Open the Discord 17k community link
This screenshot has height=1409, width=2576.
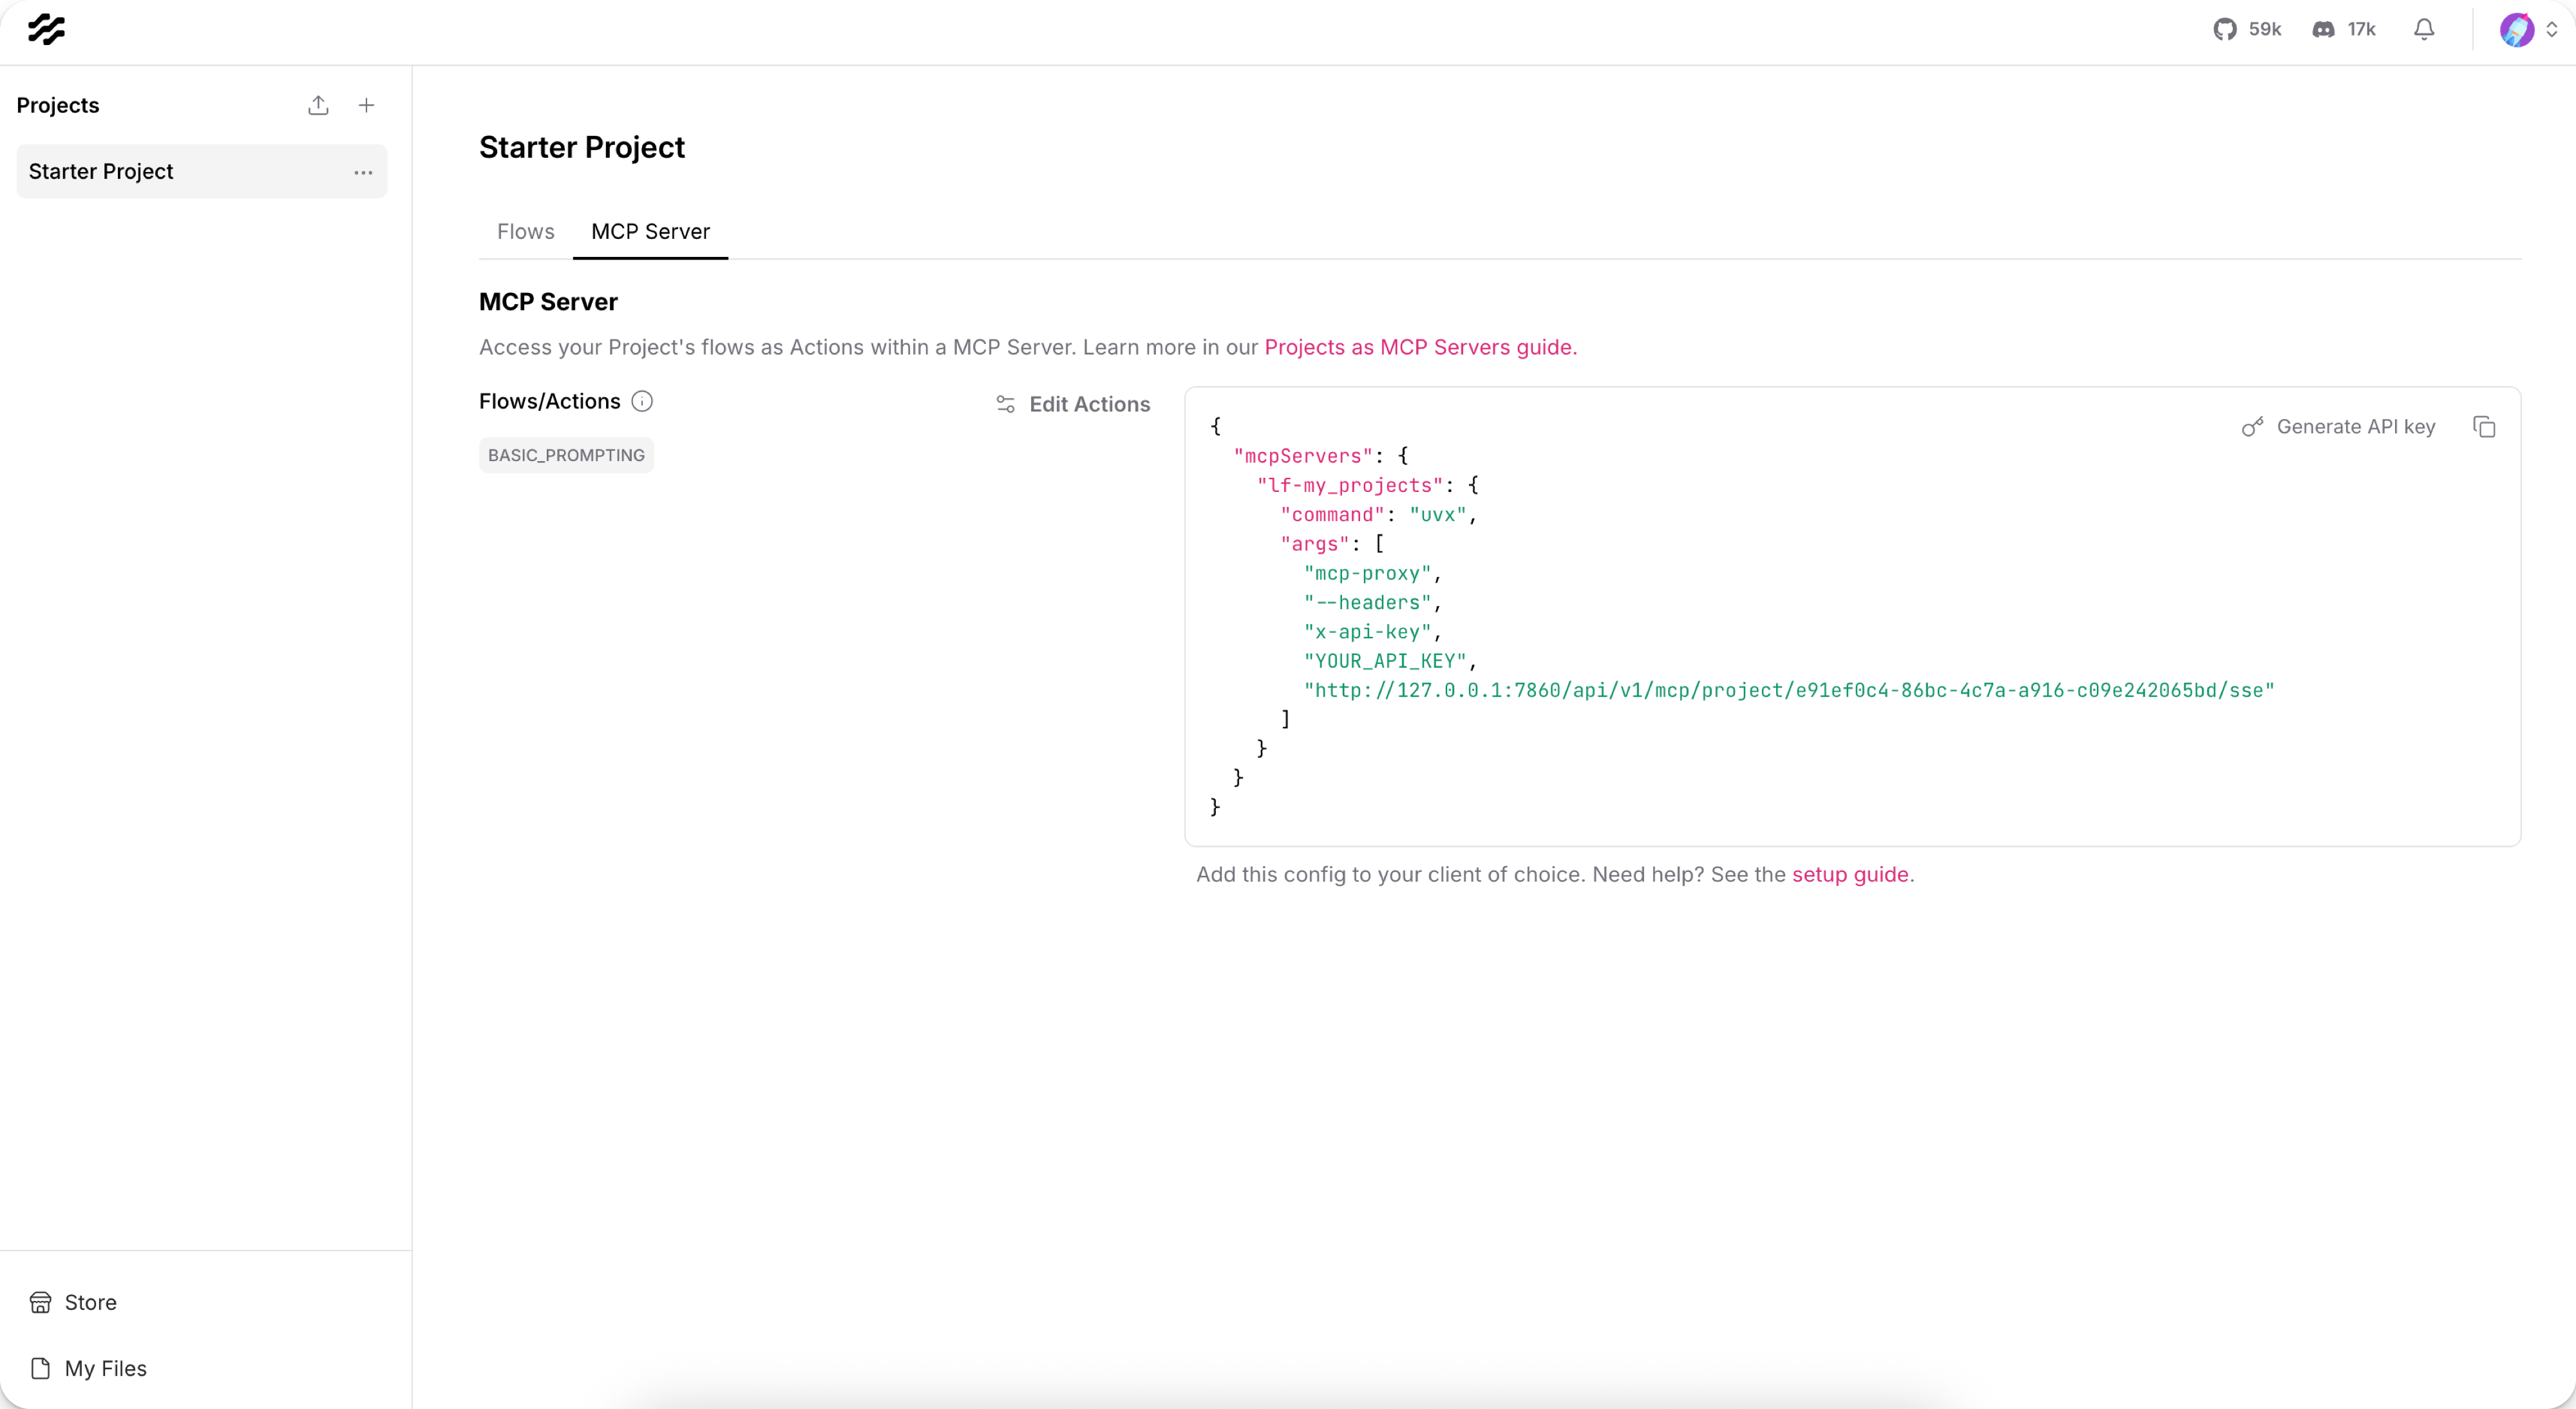pos(2343,30)
